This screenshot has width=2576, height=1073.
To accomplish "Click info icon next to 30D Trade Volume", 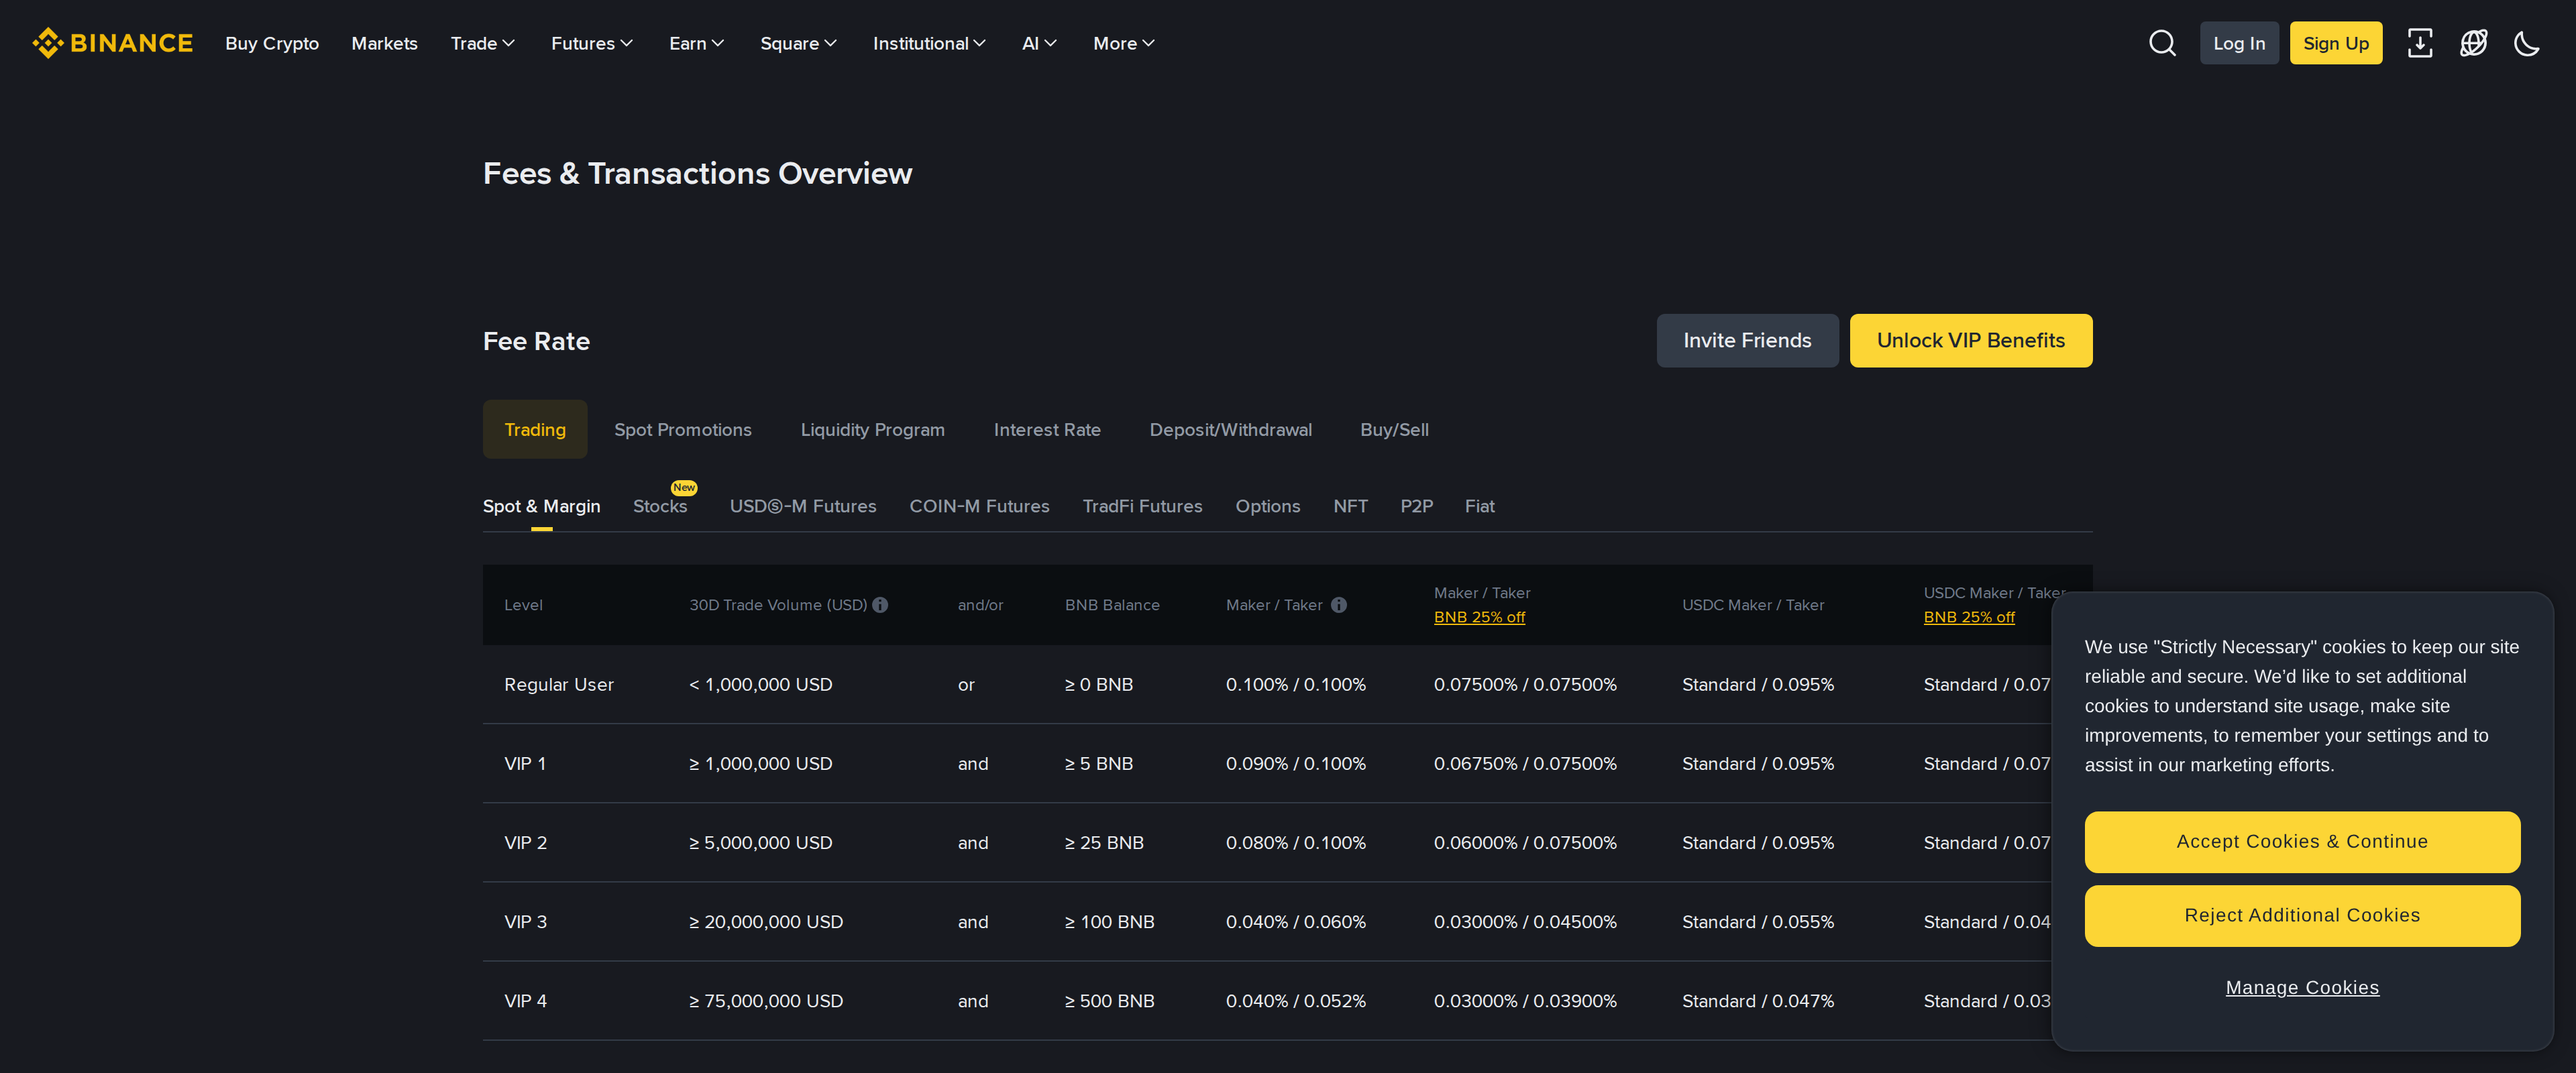I will pos(880,605).
